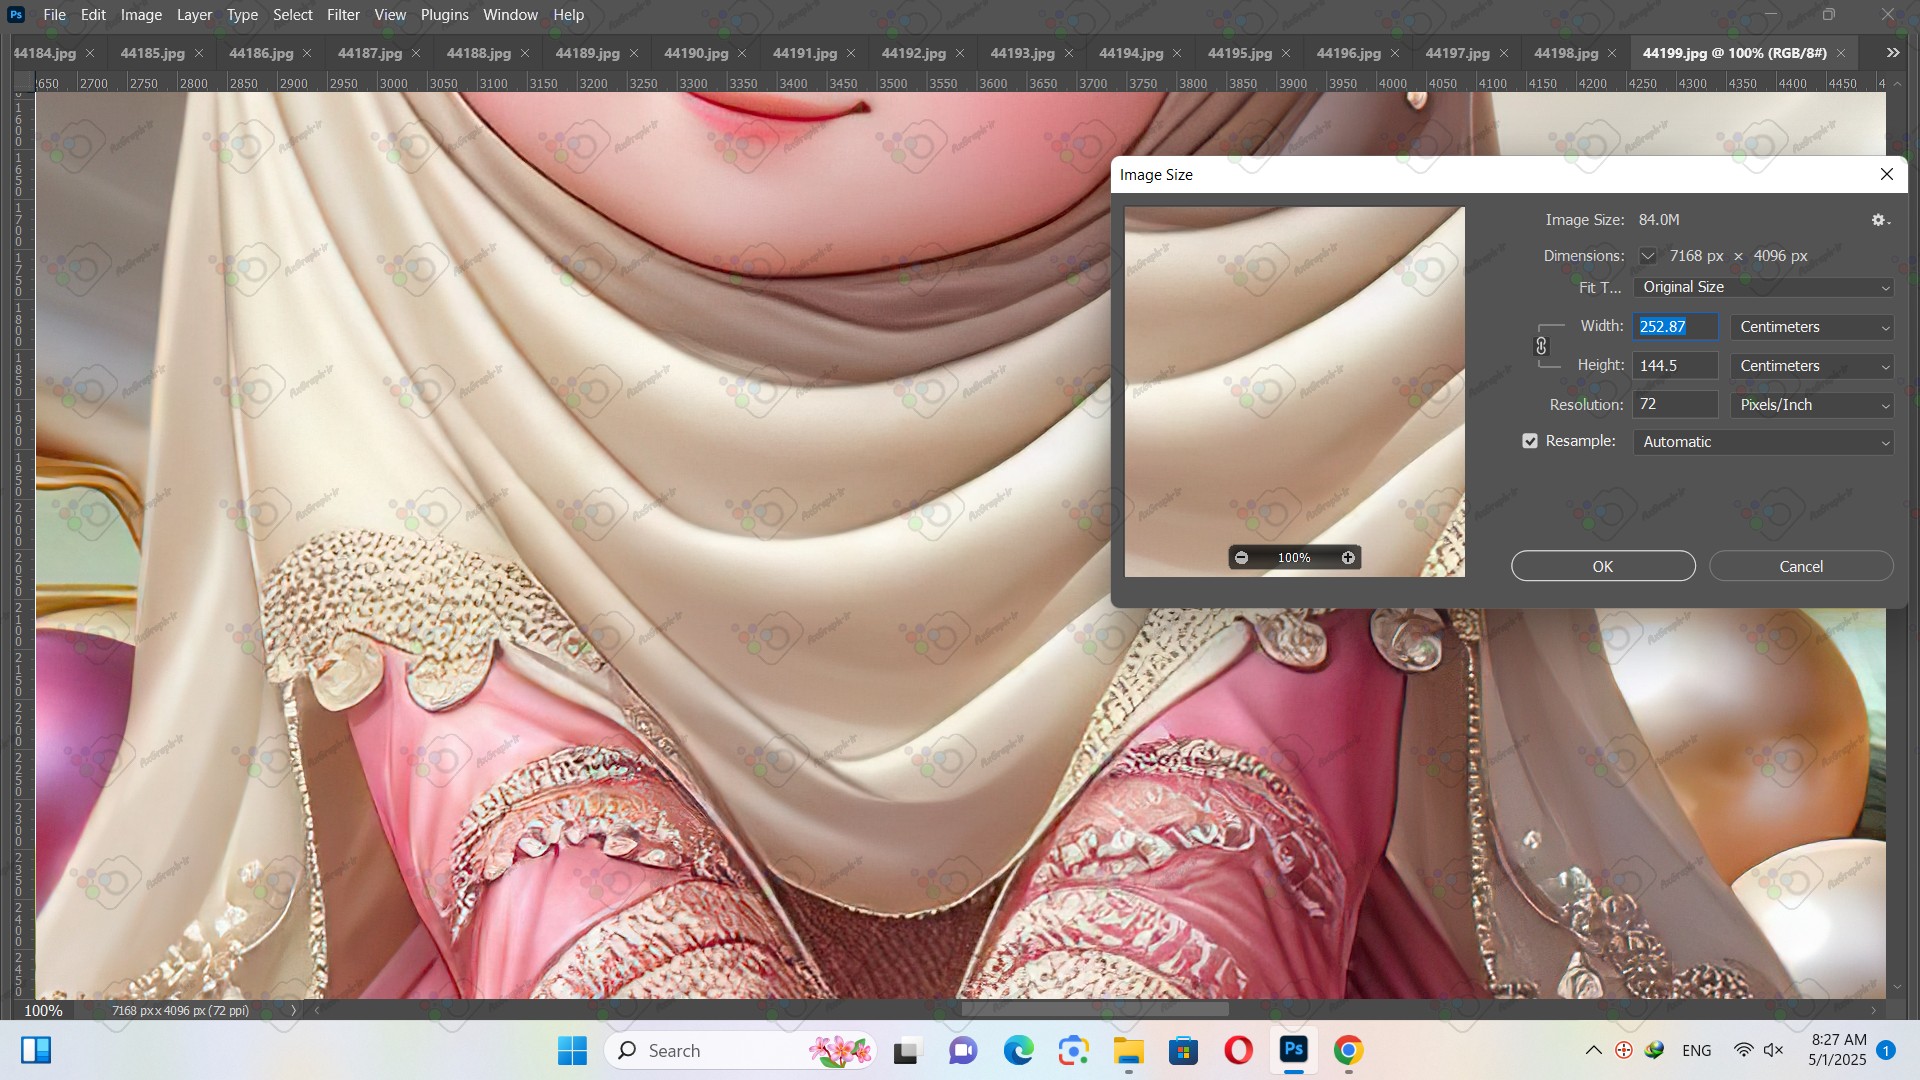Close the 44199.jpg document tab
This screenshot has height=1080, width=1920.
tap(1841, 53)
